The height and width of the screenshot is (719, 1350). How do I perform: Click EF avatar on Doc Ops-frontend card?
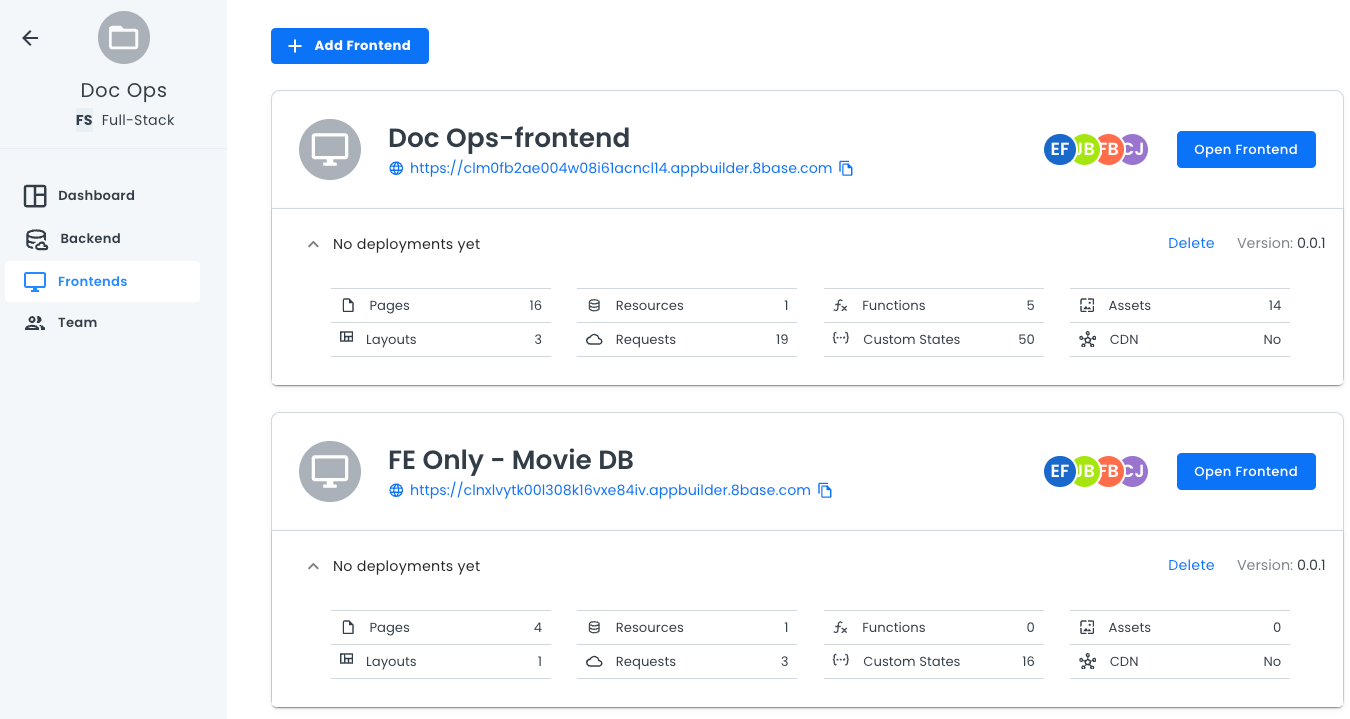click(x=1059, y=150)
